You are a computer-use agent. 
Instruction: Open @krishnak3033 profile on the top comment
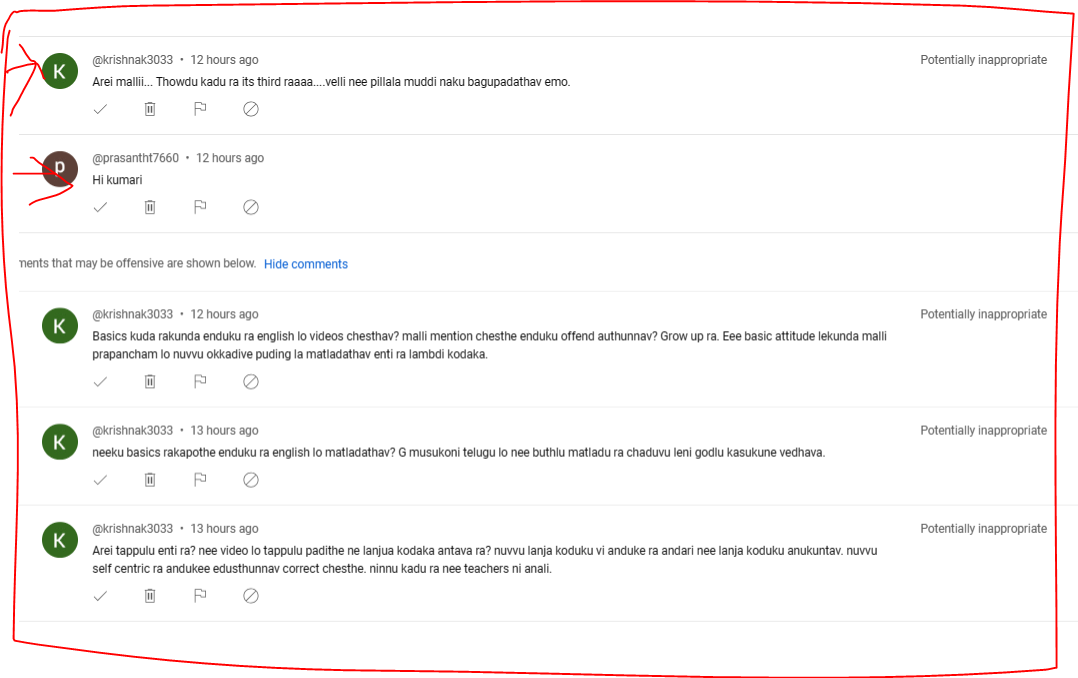tap(133, 60)
